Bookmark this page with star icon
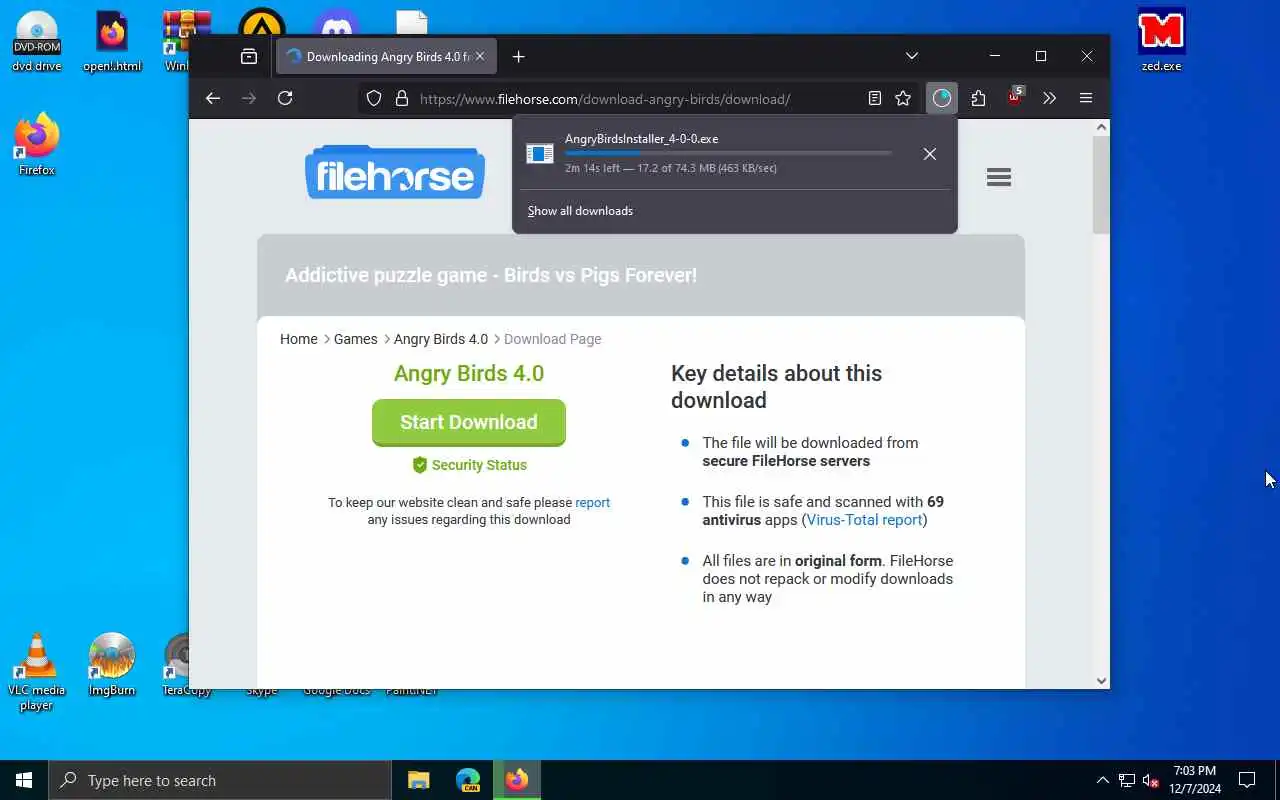1280x800 pixels. (x=903, y=98)
